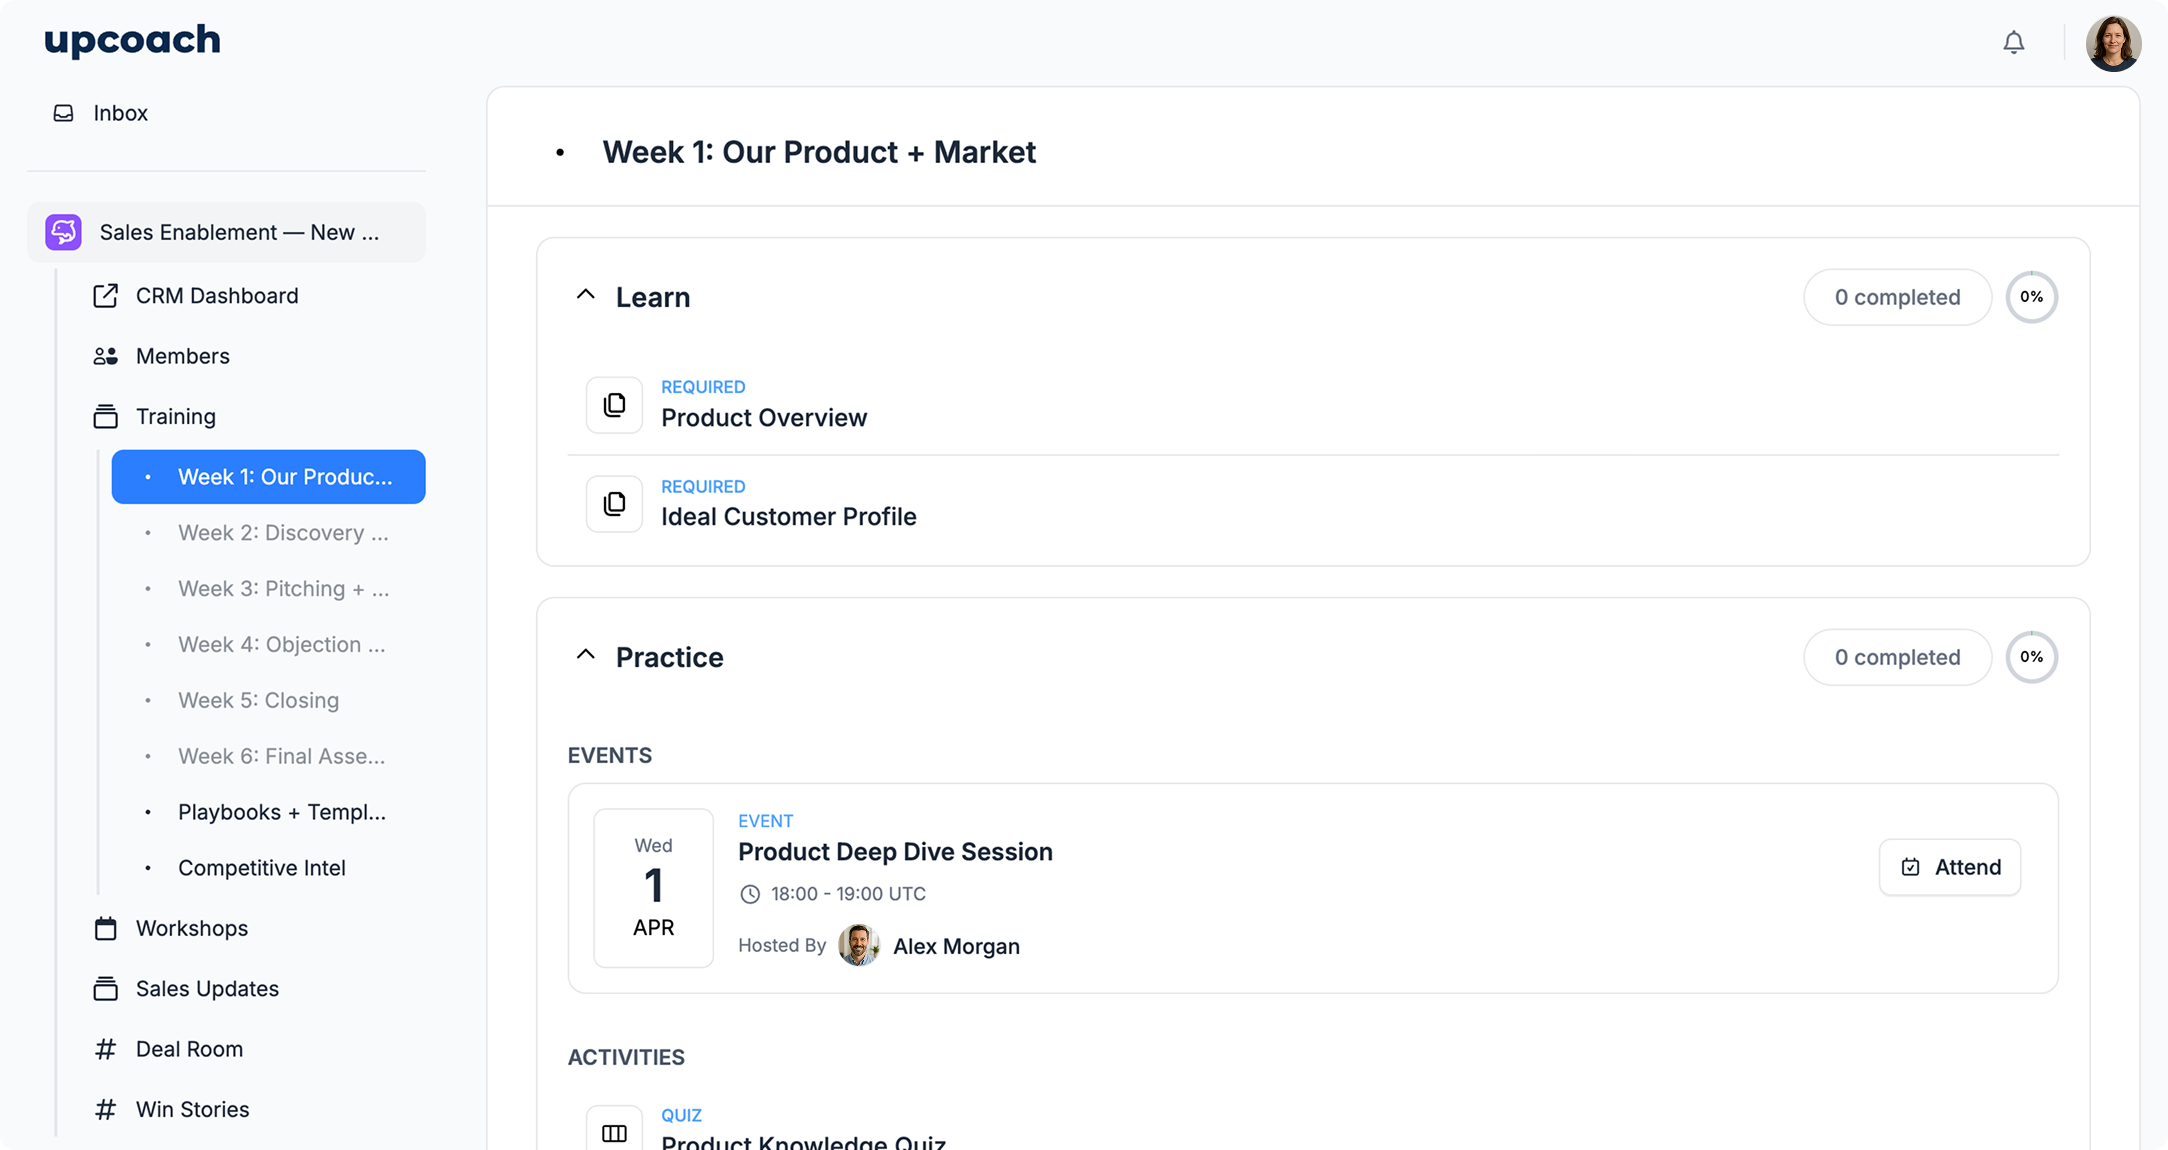The image size is (2168, 1150).
Task: Switch to Deal Room channel
Action: pyautogui.click(x=189, y=1048)
